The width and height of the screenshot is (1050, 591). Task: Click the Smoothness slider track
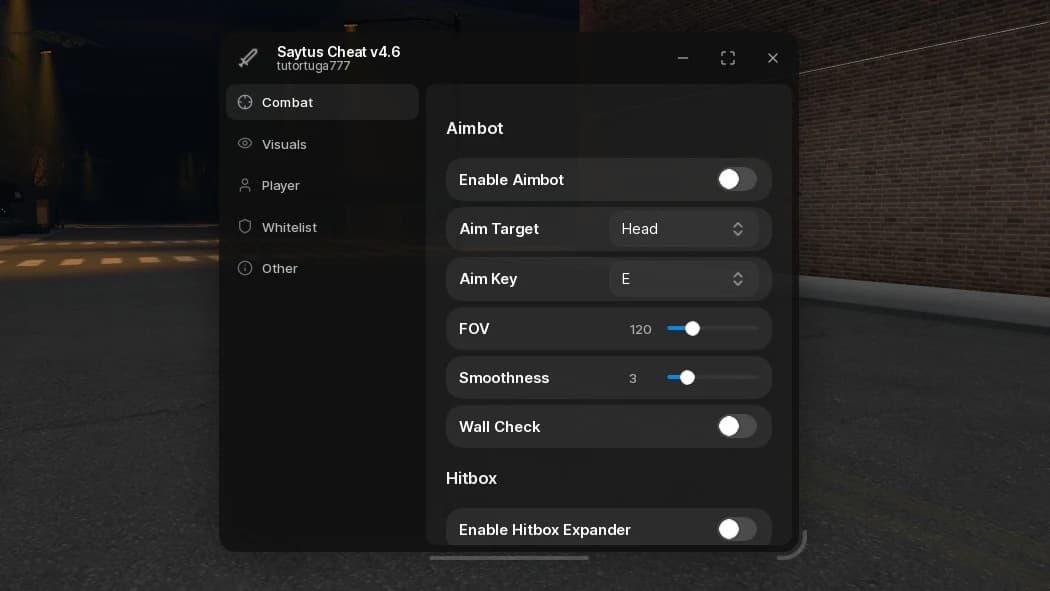(712, 377)
